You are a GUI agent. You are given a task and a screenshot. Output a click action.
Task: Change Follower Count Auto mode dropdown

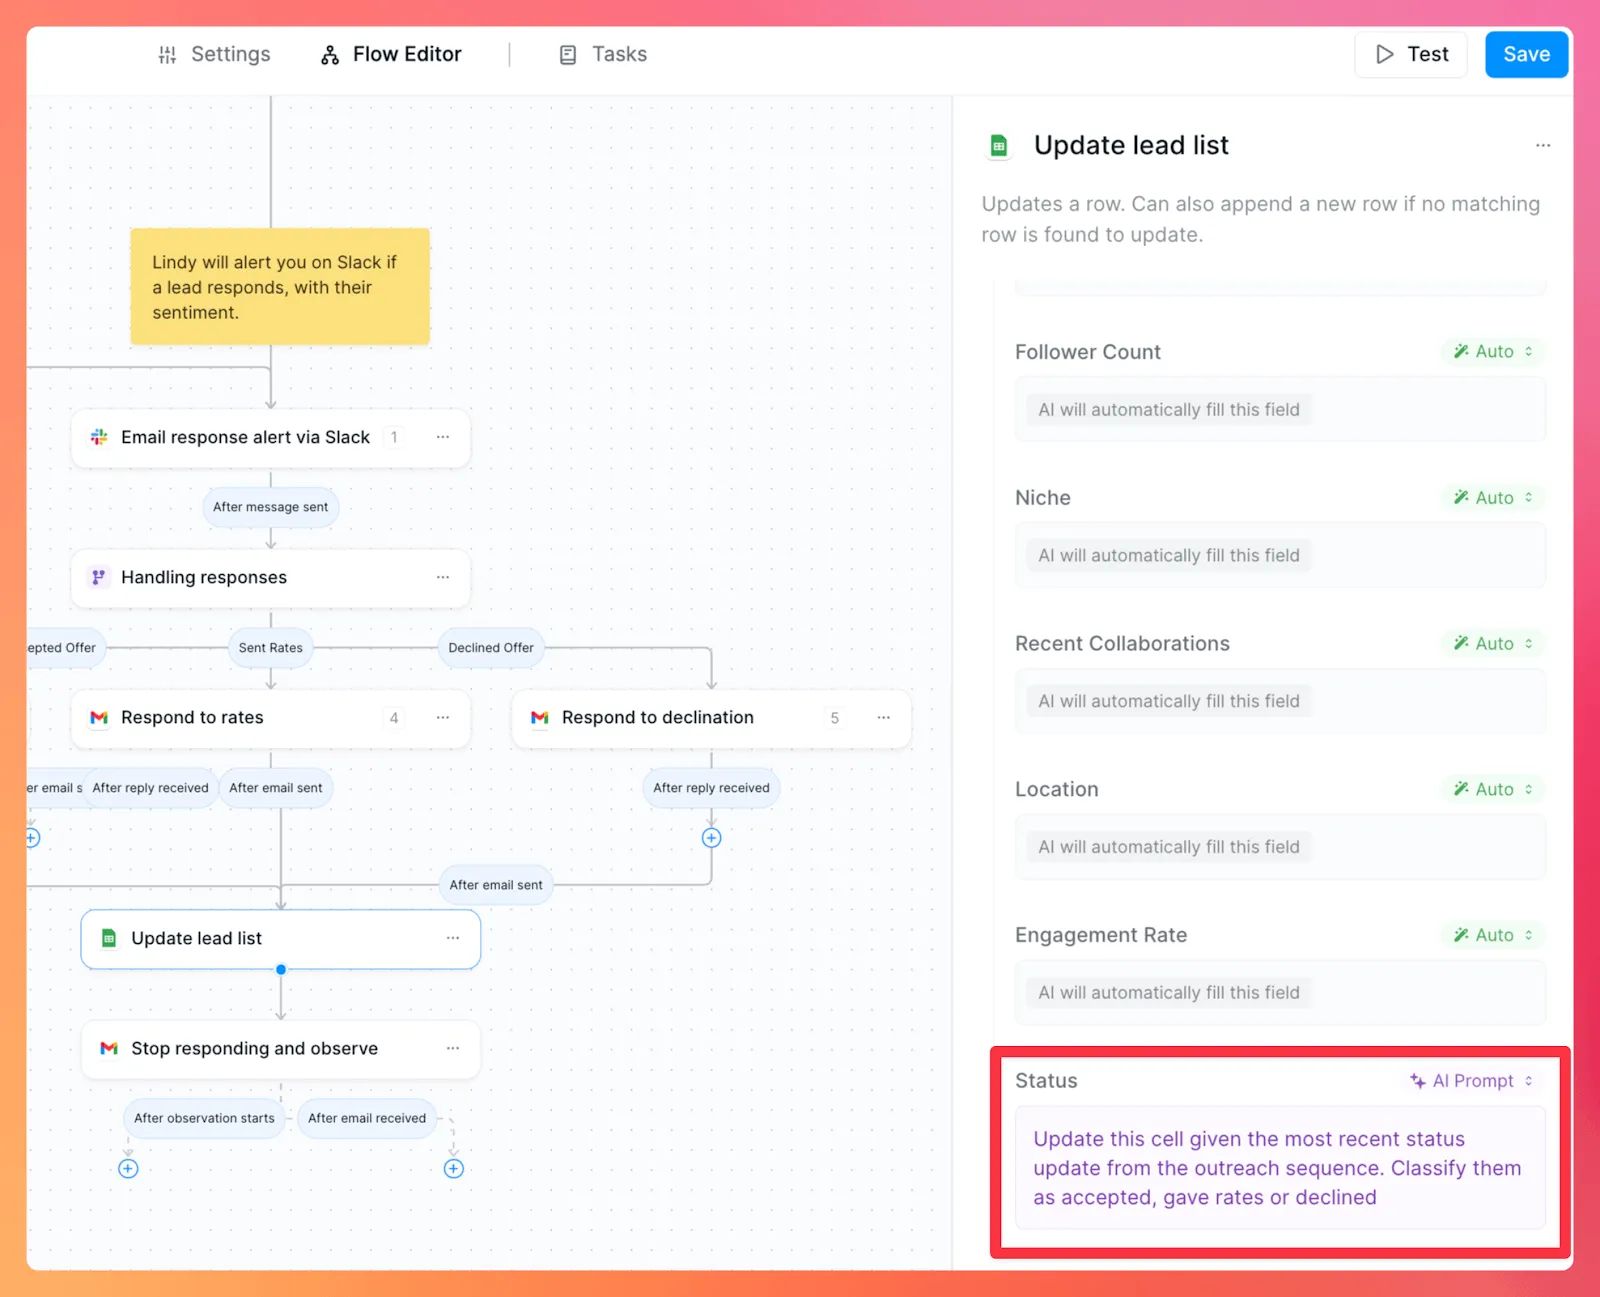(1493, 351)
